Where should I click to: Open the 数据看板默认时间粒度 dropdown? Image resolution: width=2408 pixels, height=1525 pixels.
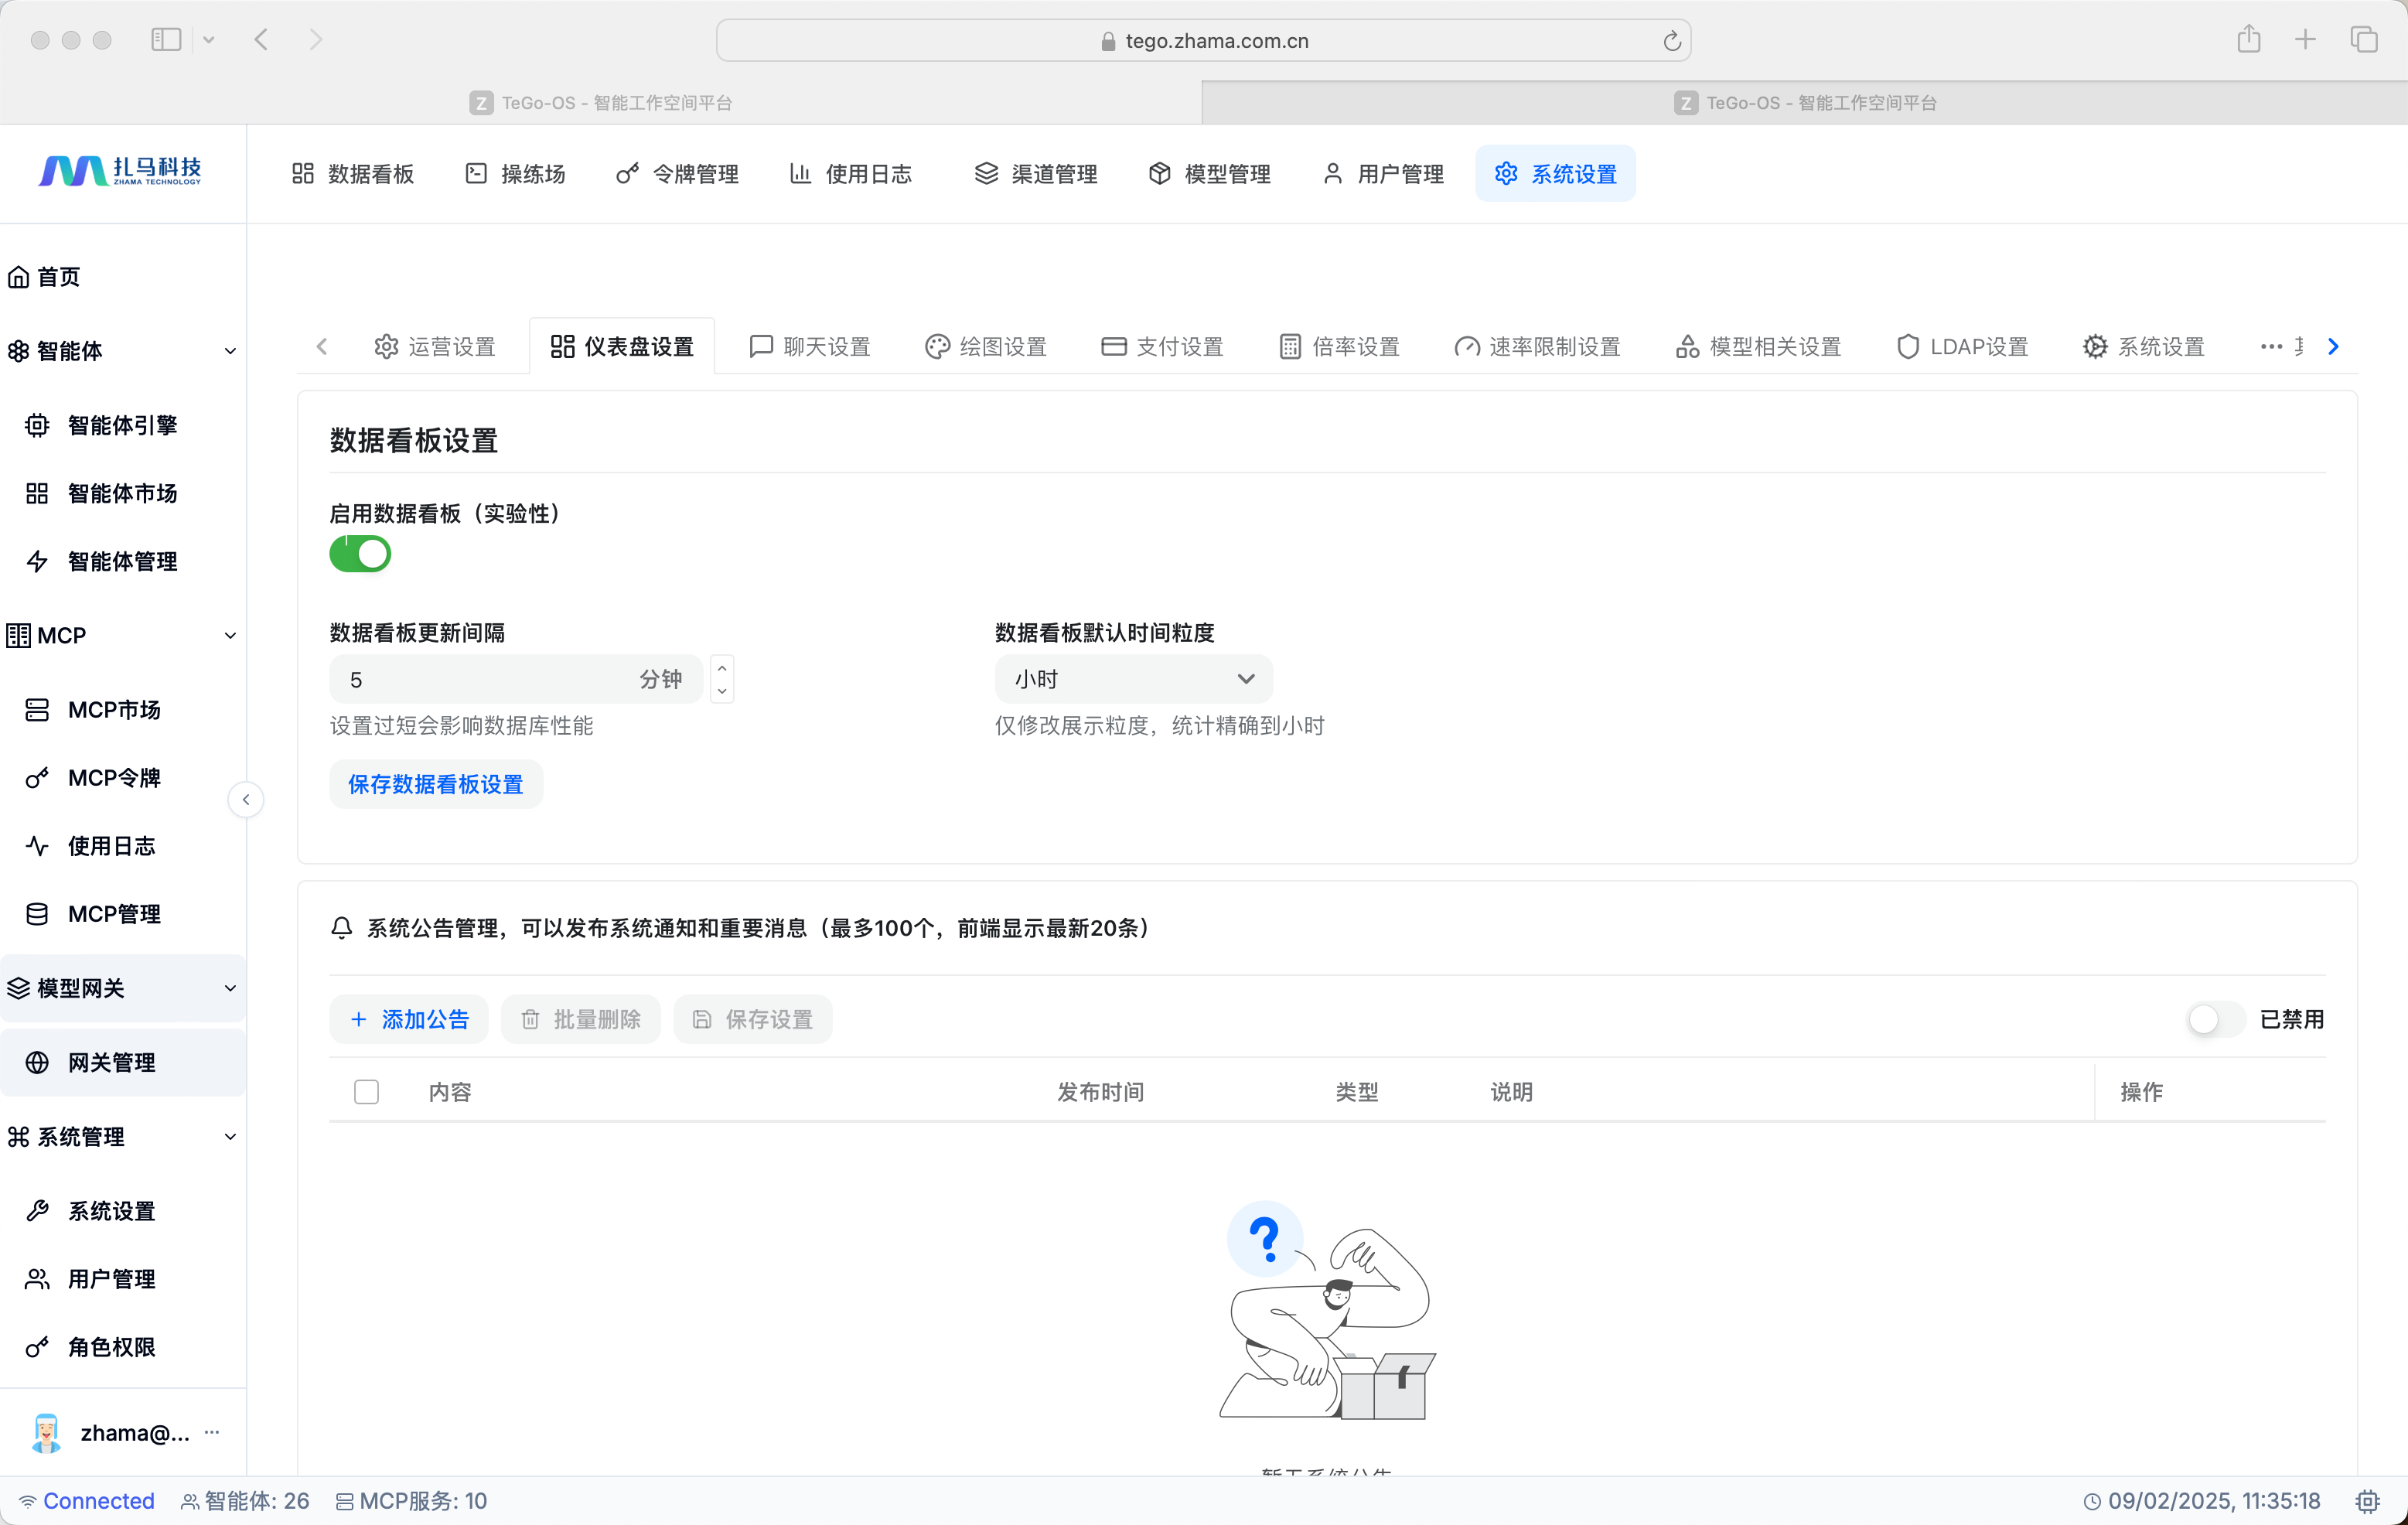(1133, 680)
